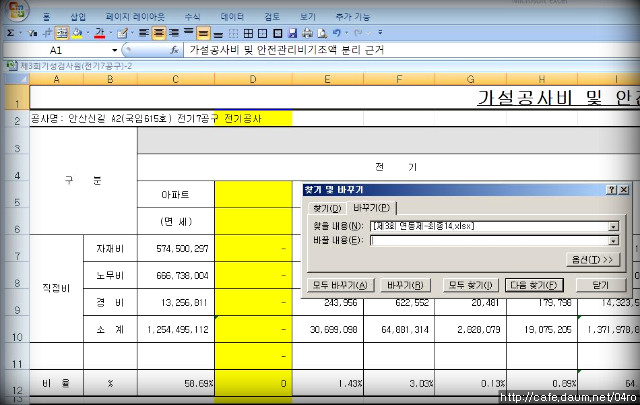The width and height of the screenshot is (640, 405).
Task: Open the 홈 ribbon tab
Action: (x=47, y=17)
